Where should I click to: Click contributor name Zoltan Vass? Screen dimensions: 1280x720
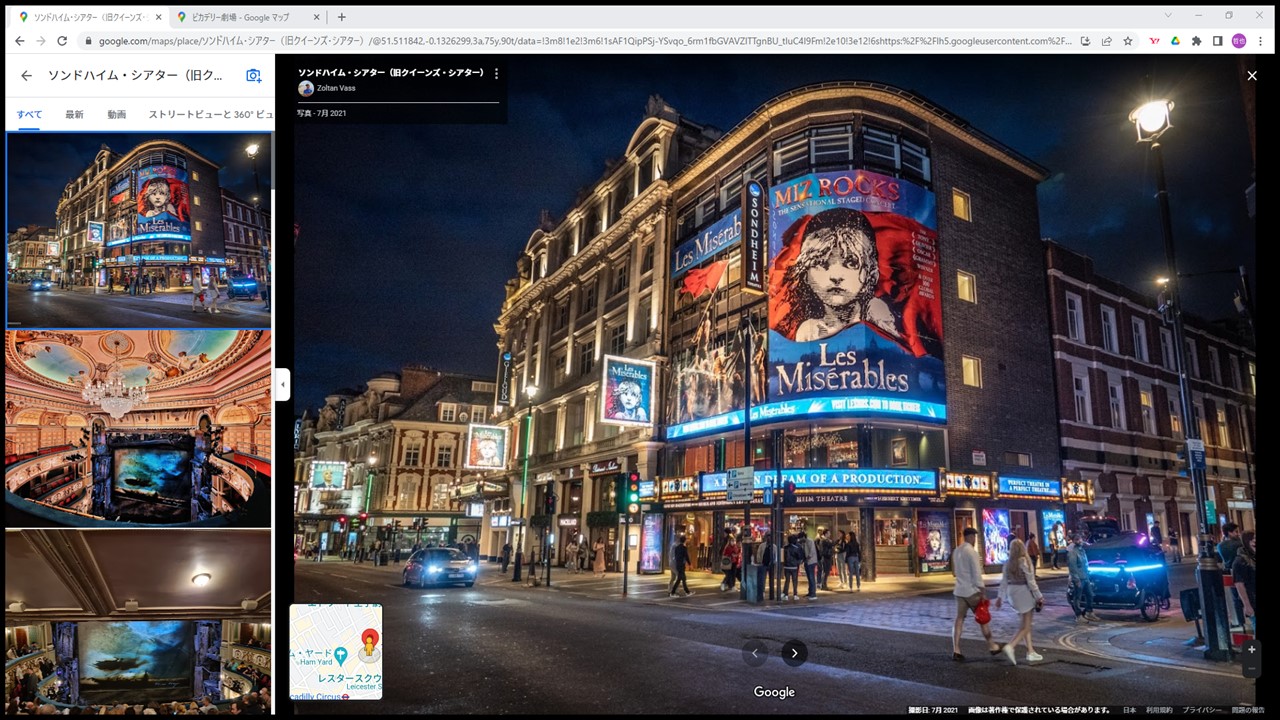(338, 88)
